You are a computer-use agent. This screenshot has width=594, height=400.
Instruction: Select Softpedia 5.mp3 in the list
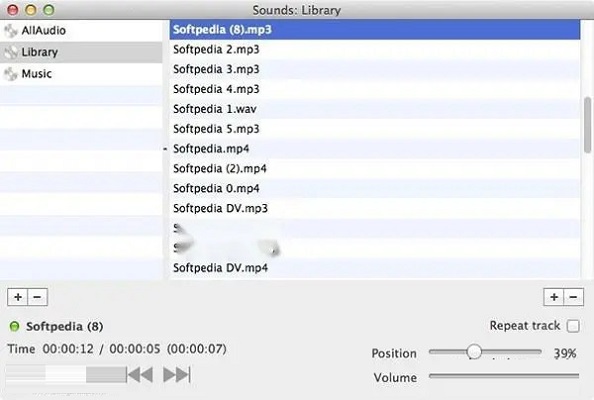(x=375, y=129)
